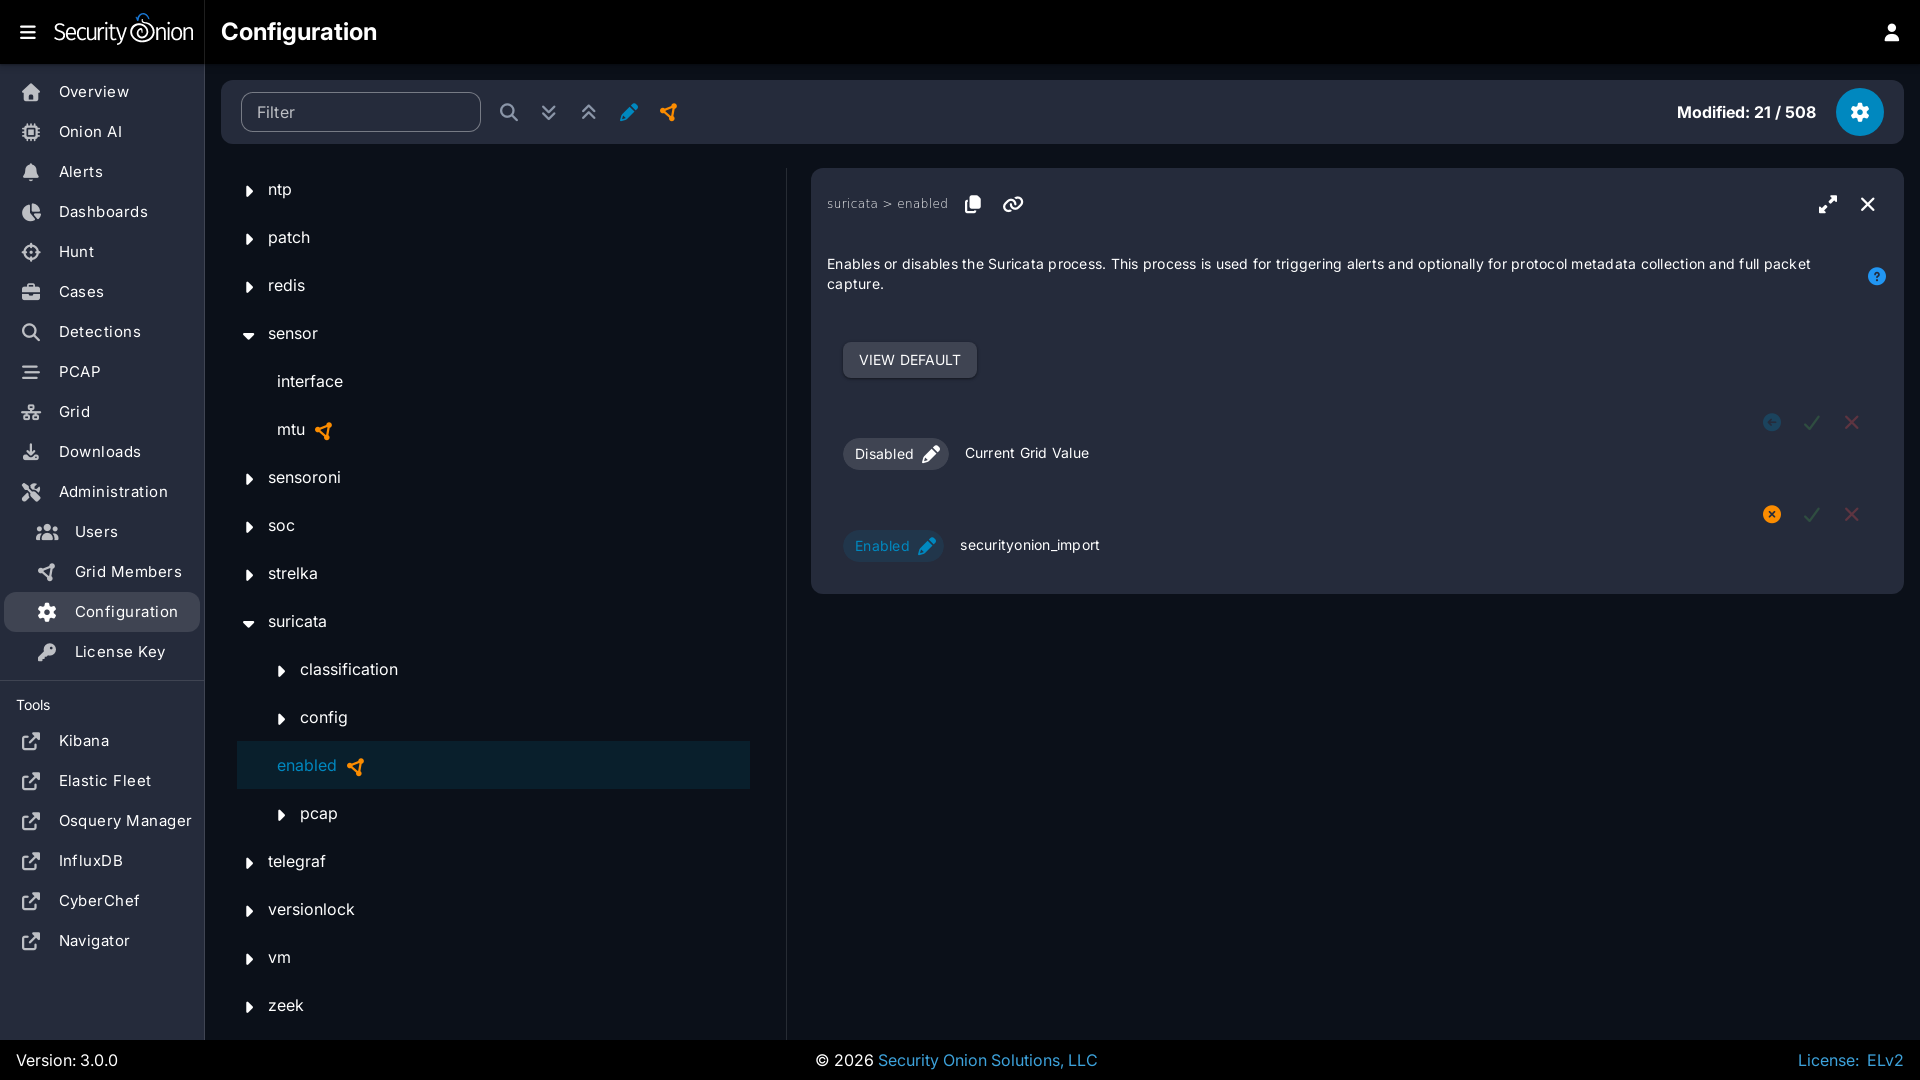The width and height of the screenshot is (1920, 1080).
Task: Go to Detections in sidebar
Action: pyautogui.click(x=99, y=332)
